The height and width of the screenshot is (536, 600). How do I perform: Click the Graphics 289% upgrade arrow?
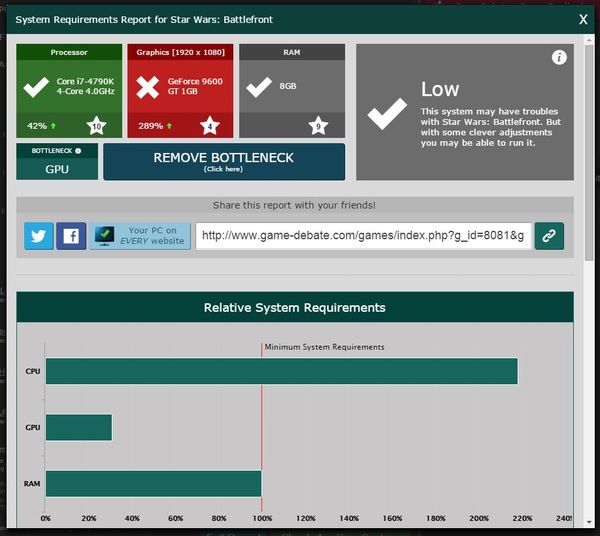(x=169, y=125)
